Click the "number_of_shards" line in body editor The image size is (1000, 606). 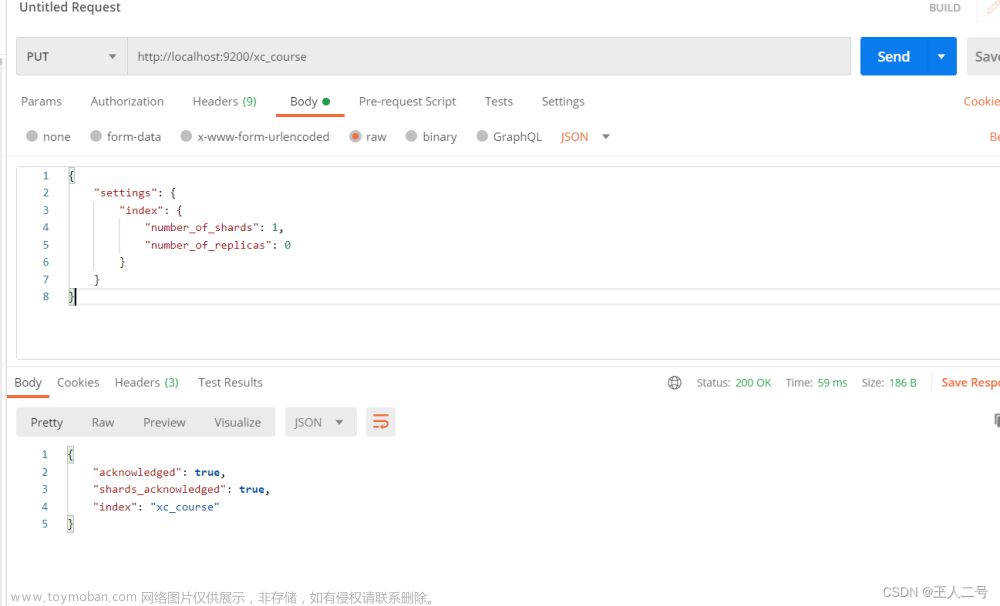point(214,228)
